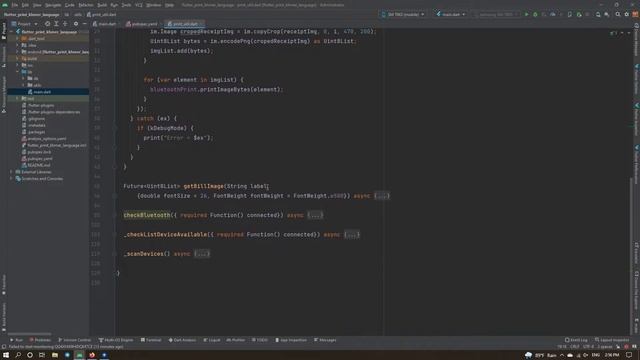Open the device manager icon in the toolbar
The image size is (640, 360).
tap(598, 14)
